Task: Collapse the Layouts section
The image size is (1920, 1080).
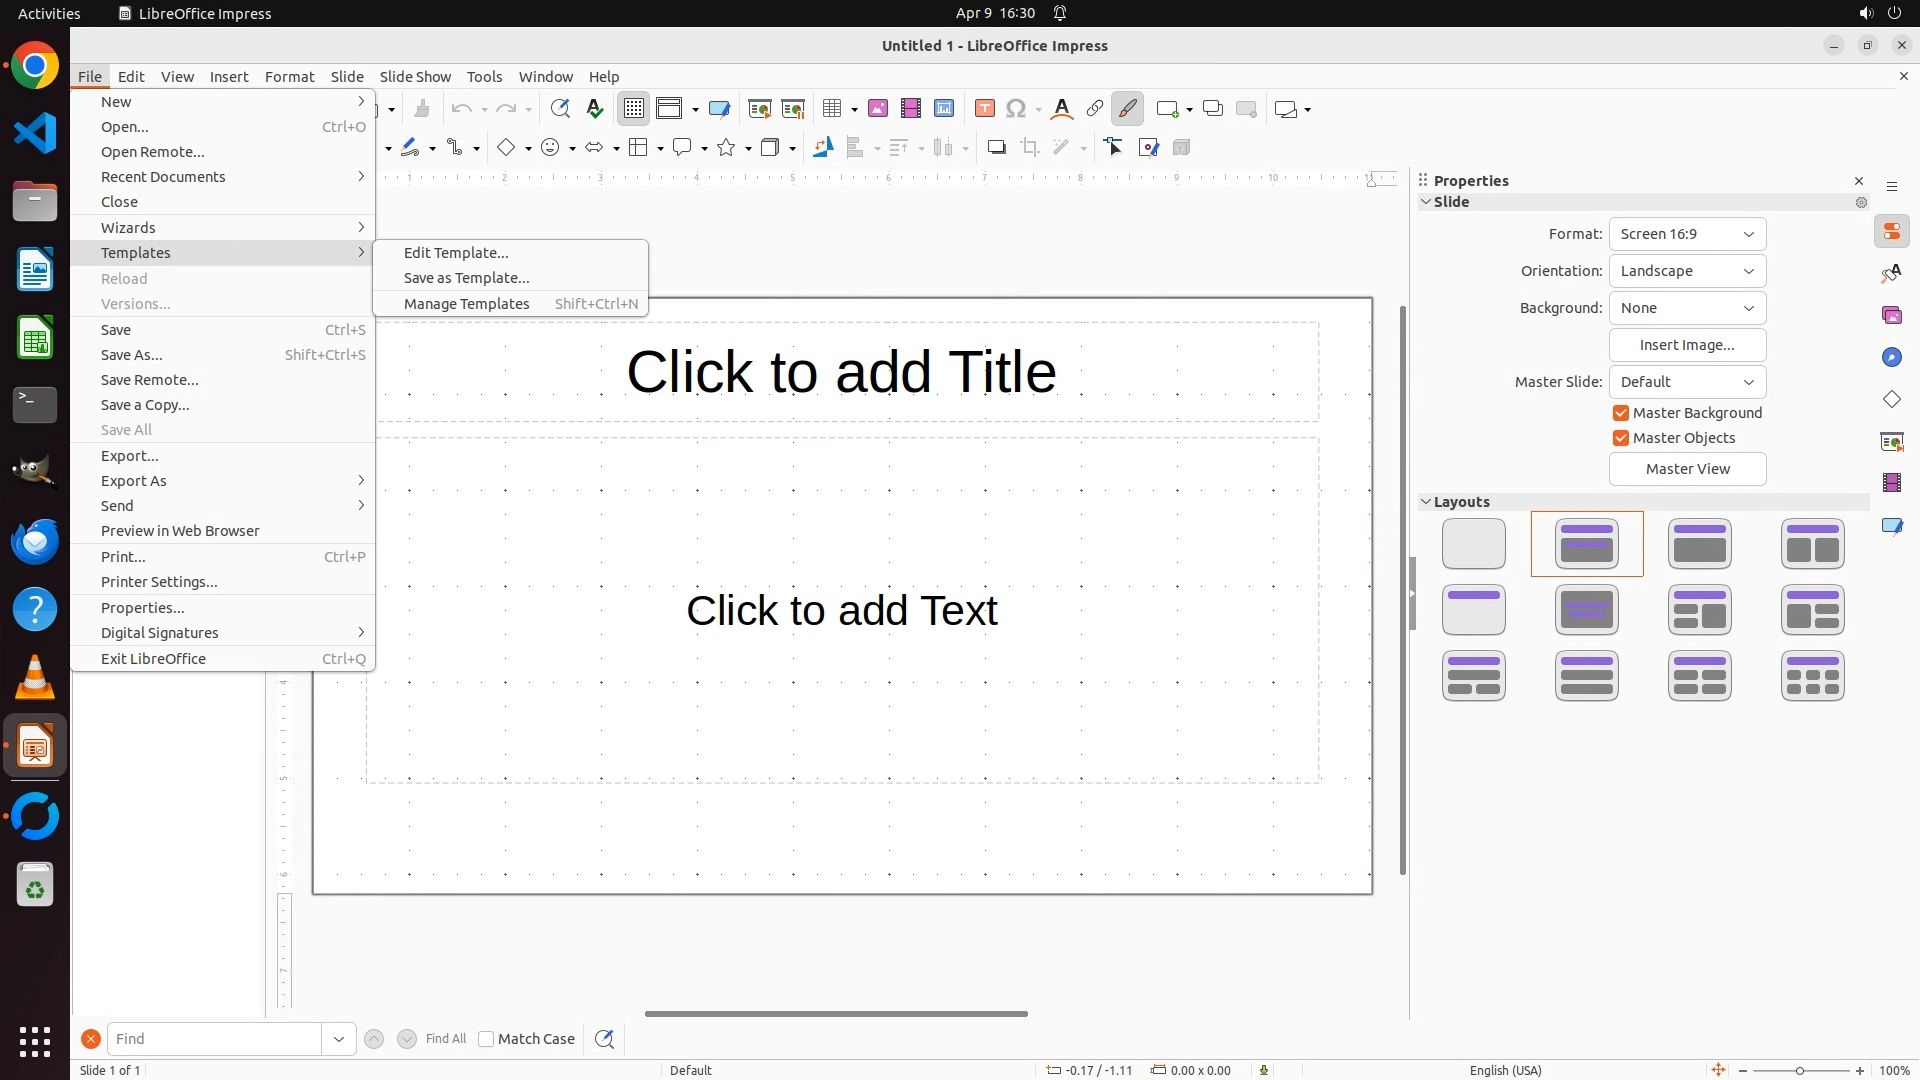Action: (1426, 502)
